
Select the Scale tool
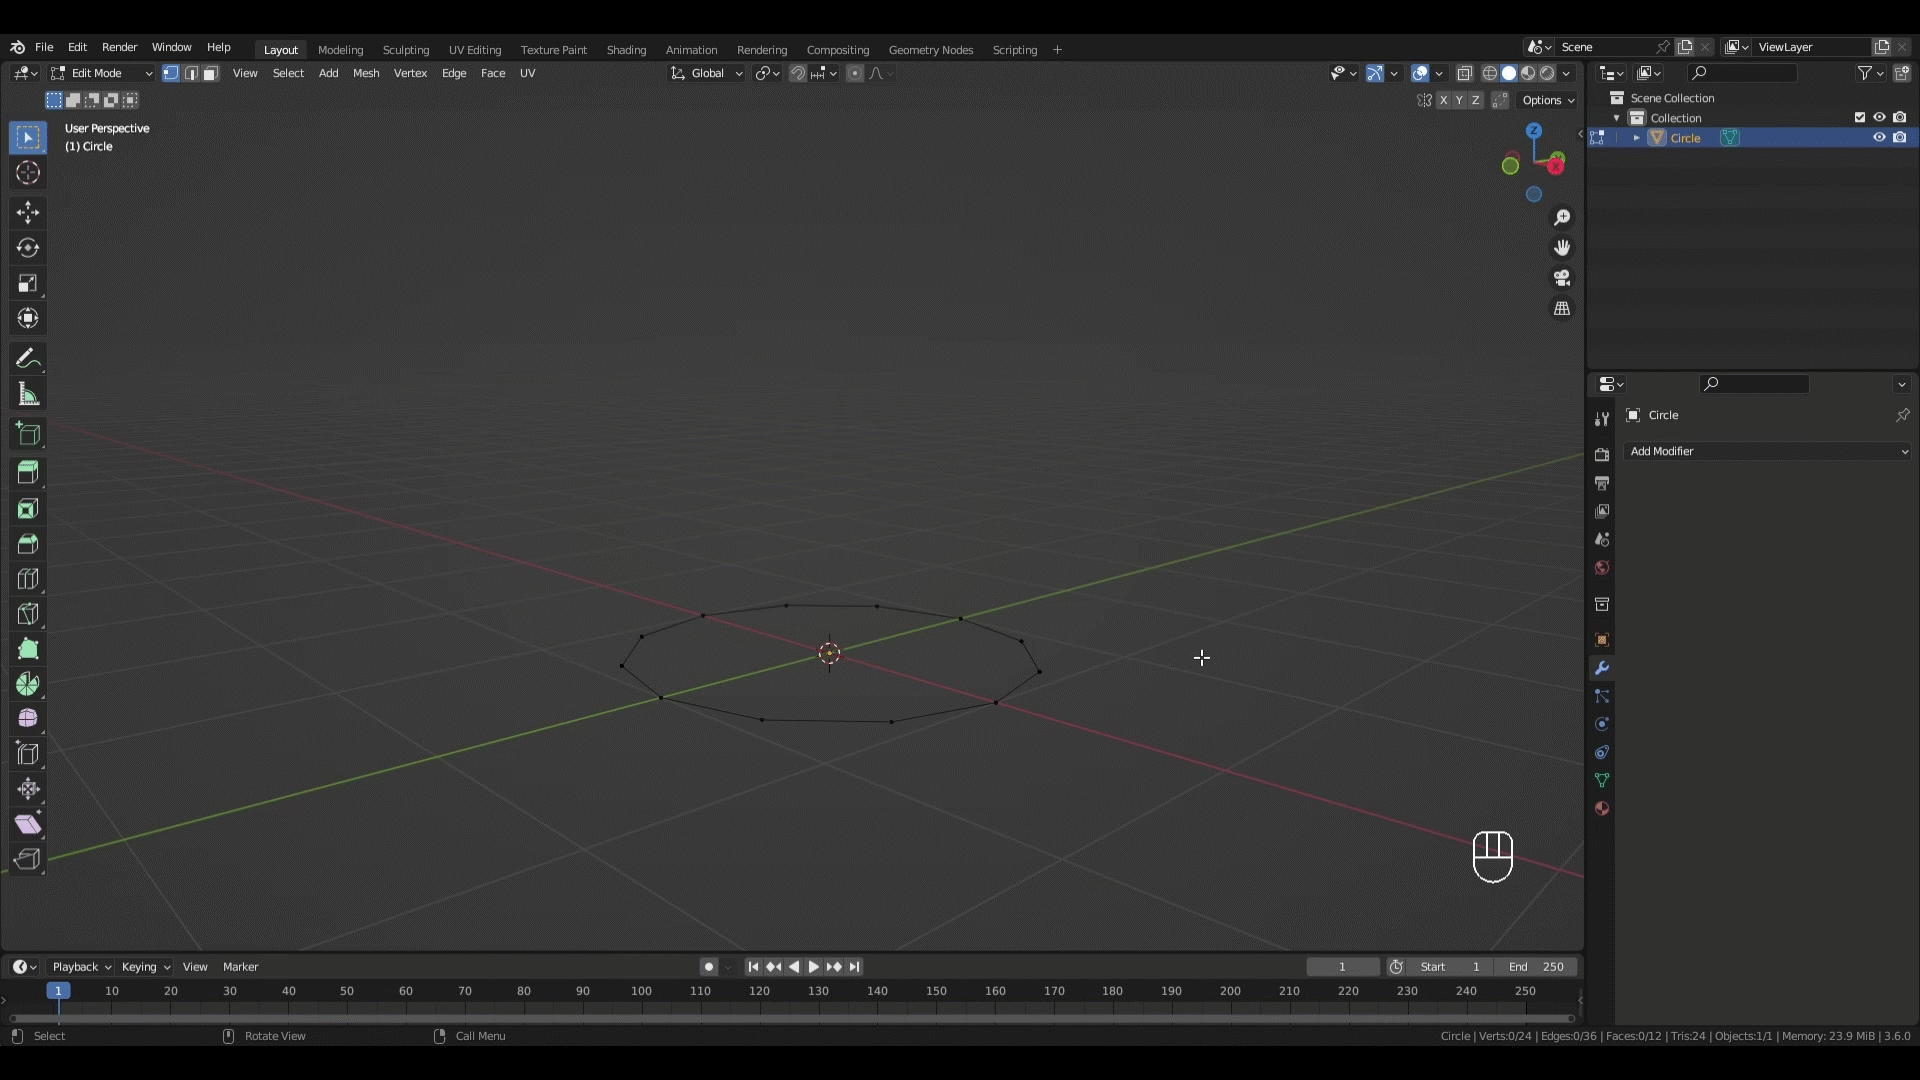pos(28,283)
